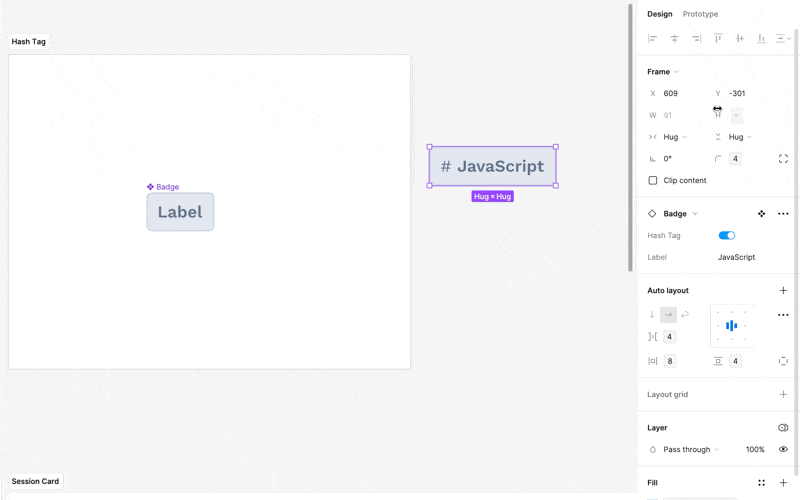This screenshot has width=800, height=500.
Task: Toggle the Hash Tag property switch
Action: [727, 235]
